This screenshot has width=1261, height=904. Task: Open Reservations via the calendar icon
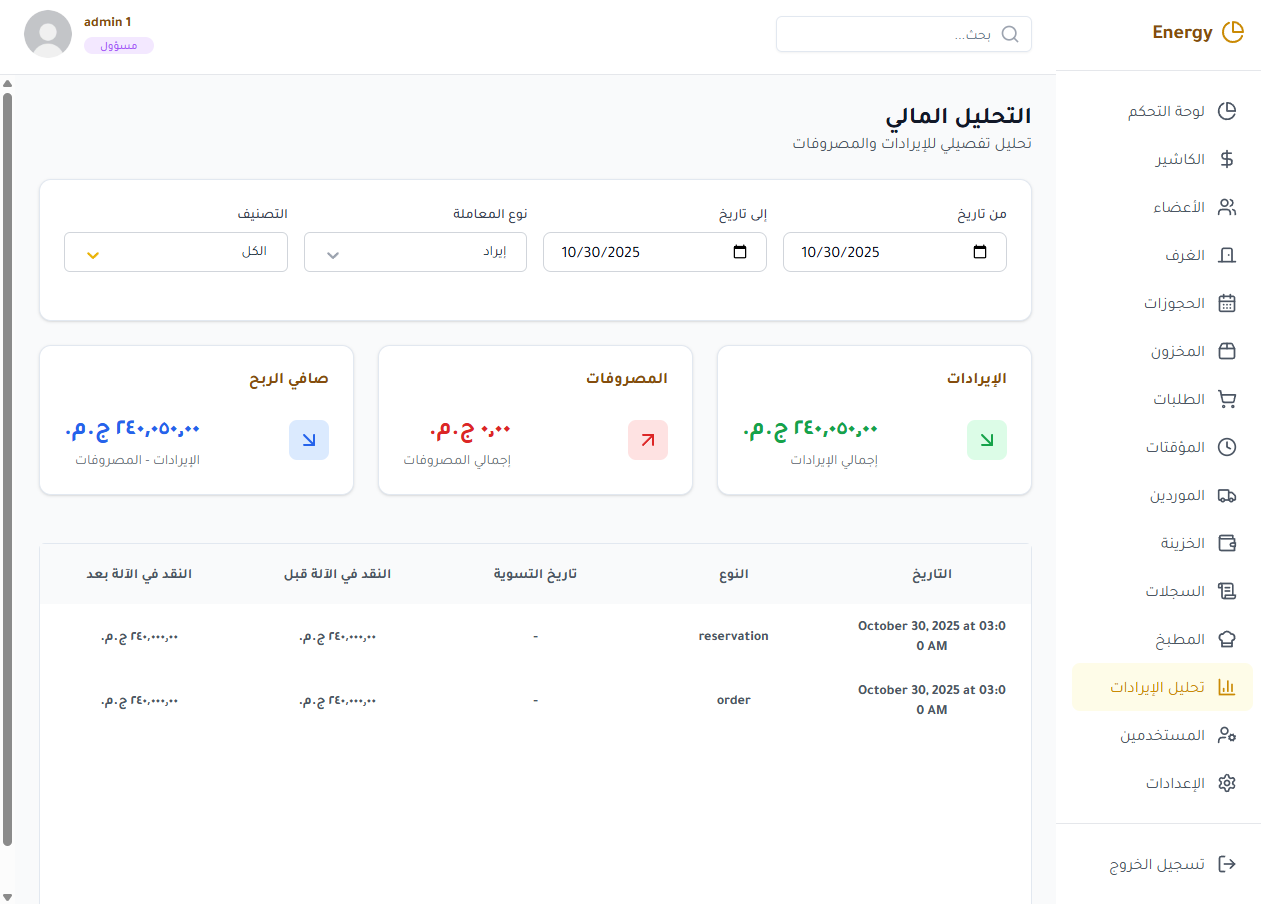1227,302
